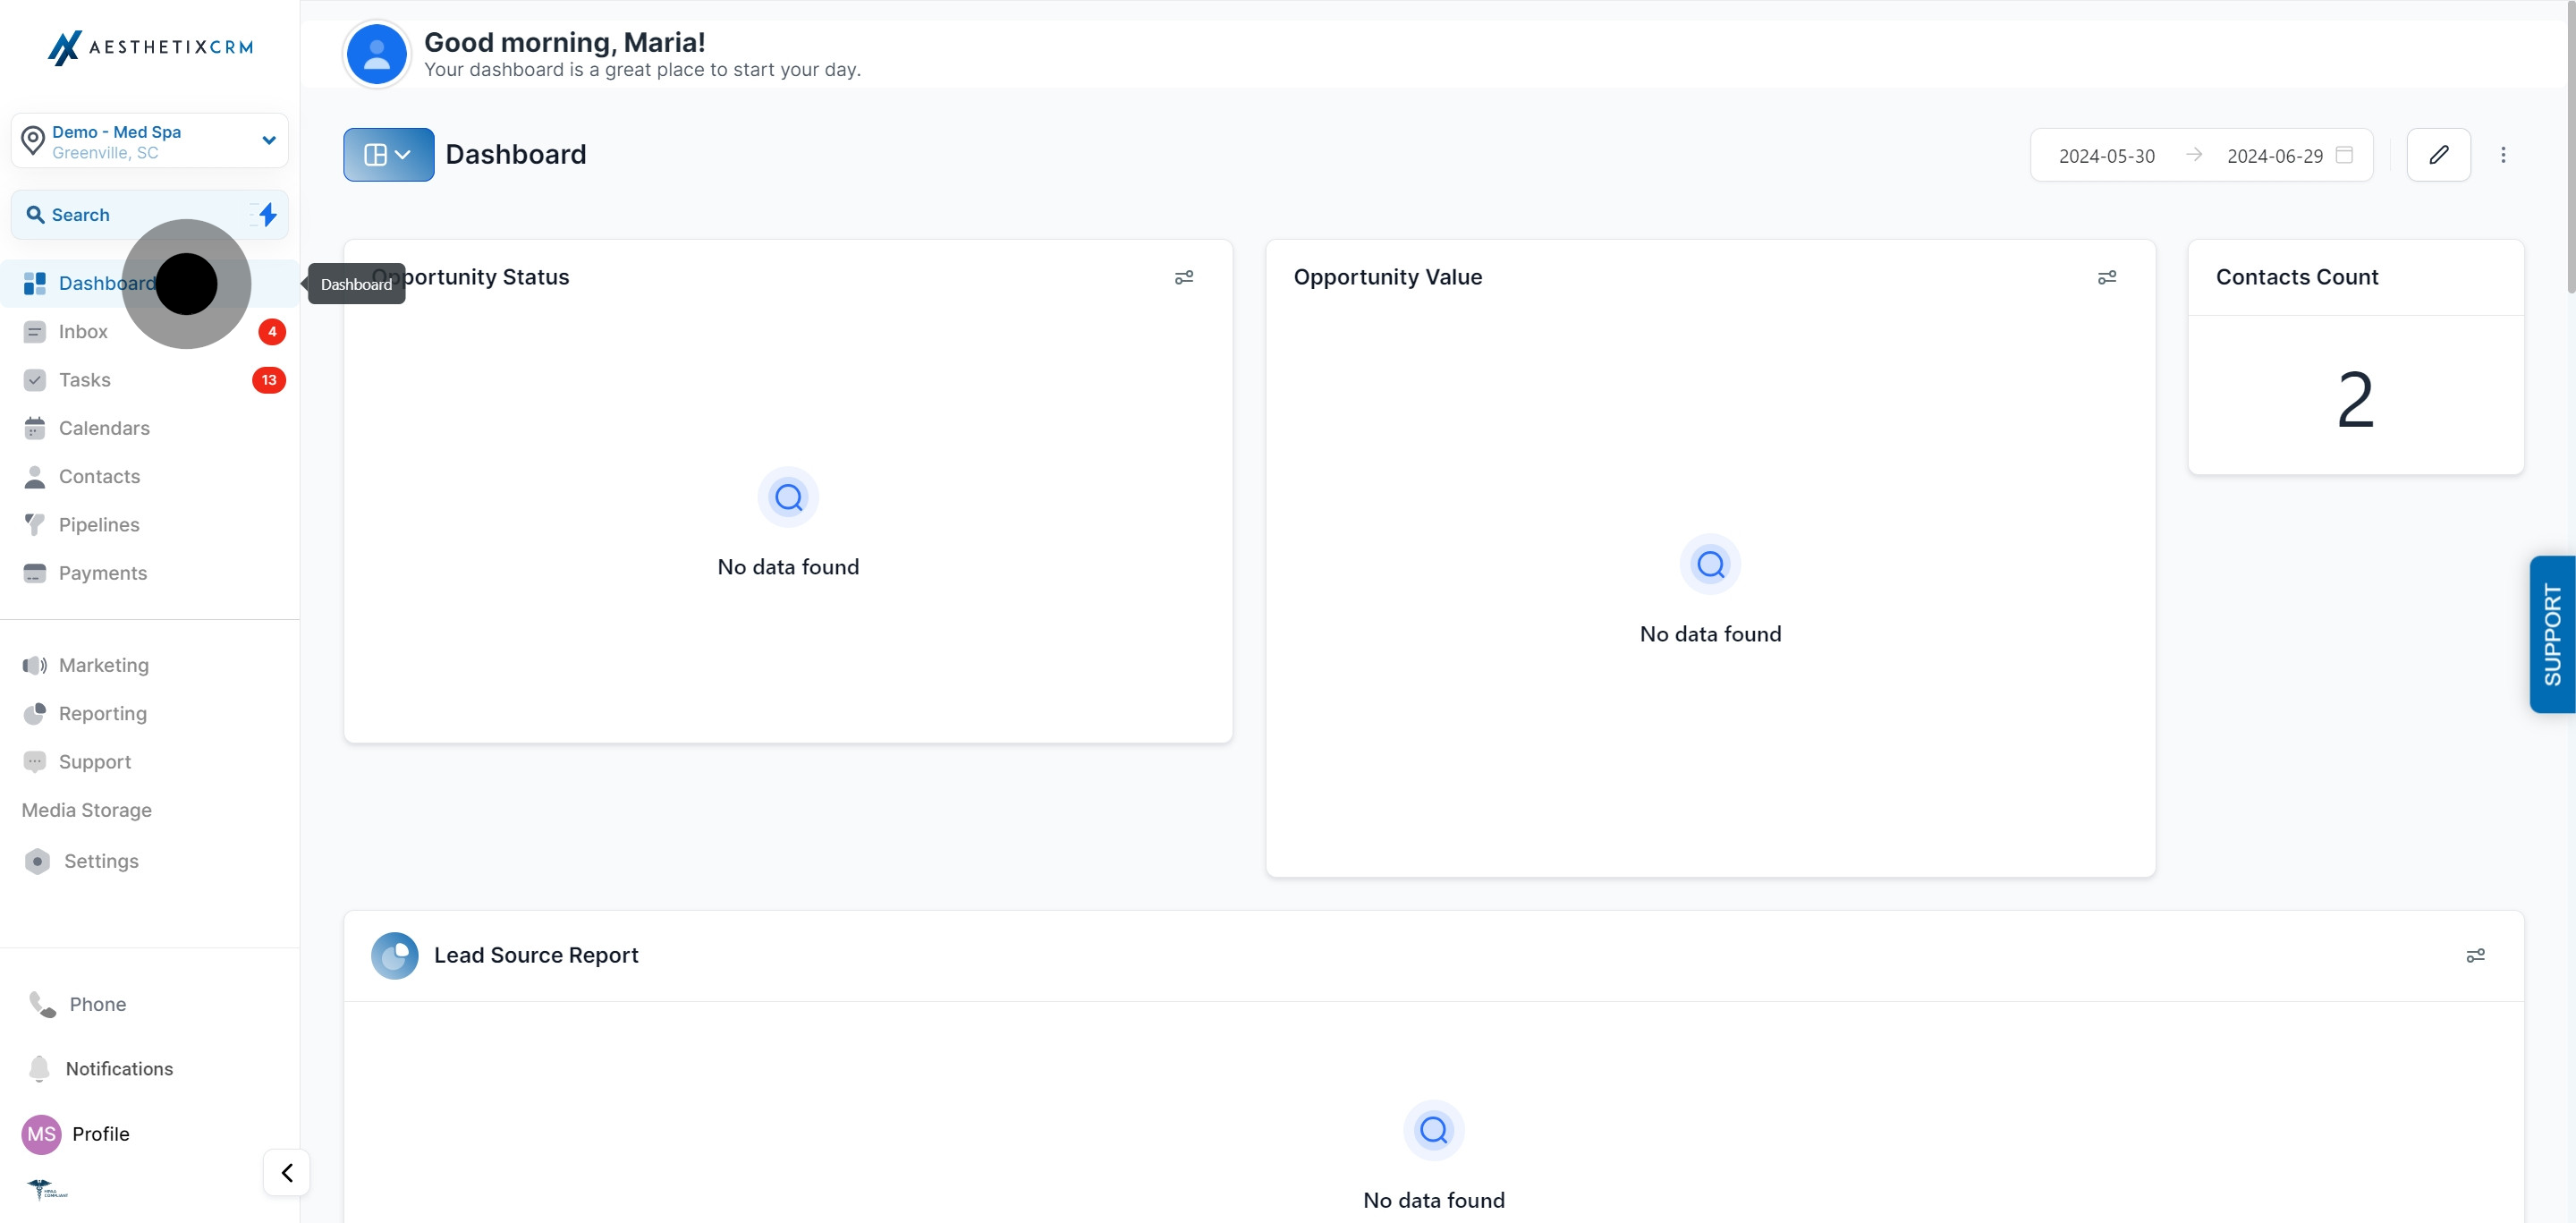2576x1223 pixels.
Task: Open filter options on Opportunity Status widget
Action: tap(1184, 277)
